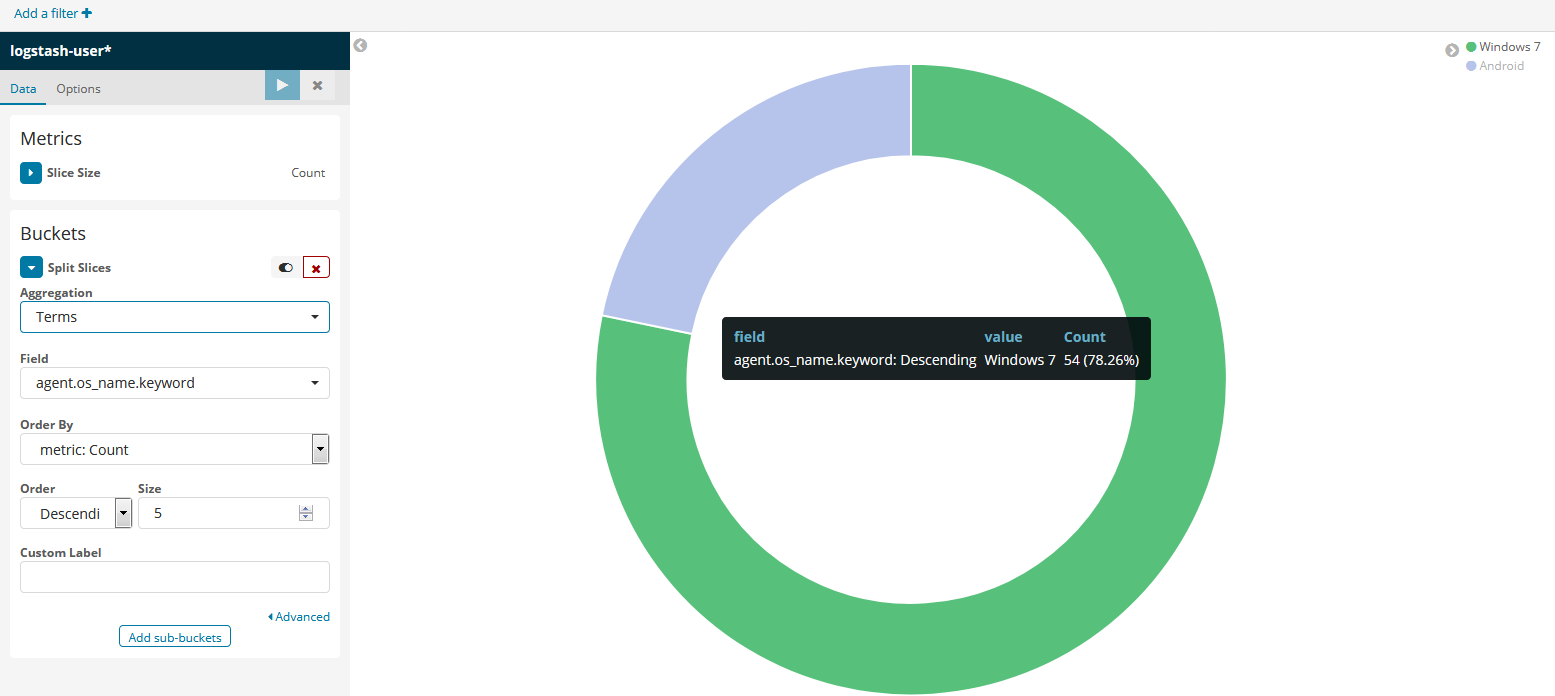
Task: Collapse the left editor sidebar arrow
Action: coord(360,45)
